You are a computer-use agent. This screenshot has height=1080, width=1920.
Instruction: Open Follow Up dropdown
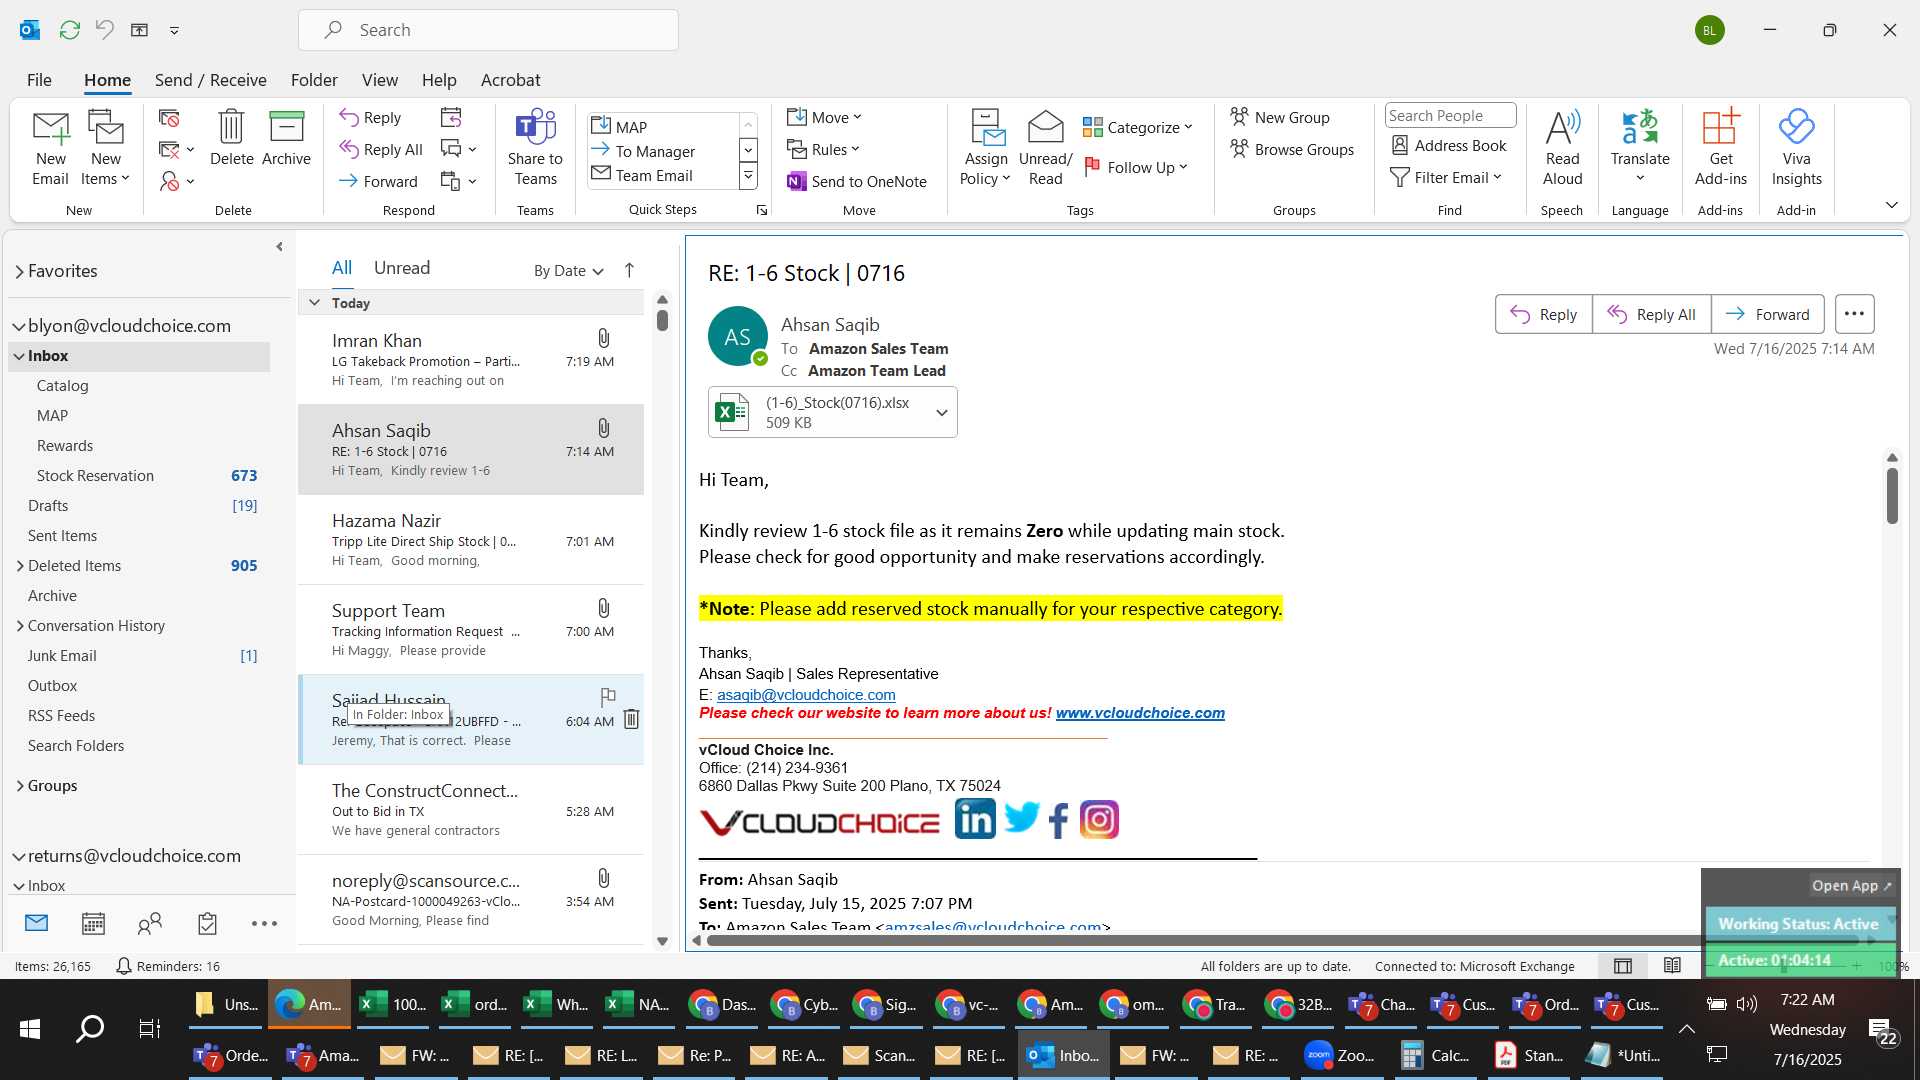[x=1136, y=167]
